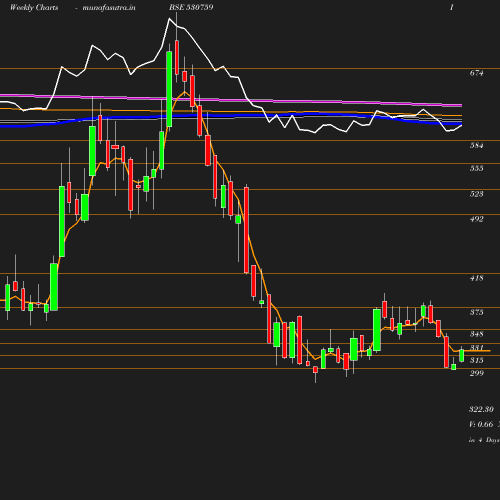This screenshot has height=500, width=500.
Task: Click the 315 price level label
Action: pyautogui.click(x=476, y=360)
